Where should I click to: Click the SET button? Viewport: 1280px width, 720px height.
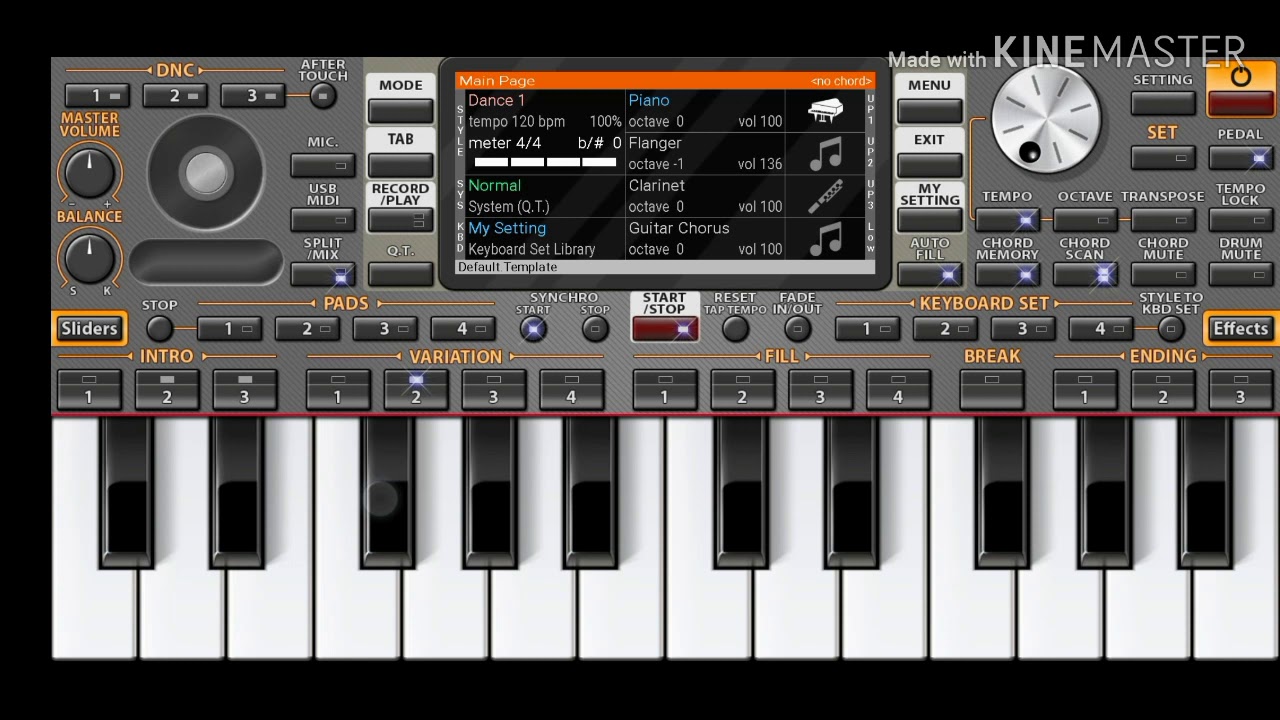click(1163, 157)
